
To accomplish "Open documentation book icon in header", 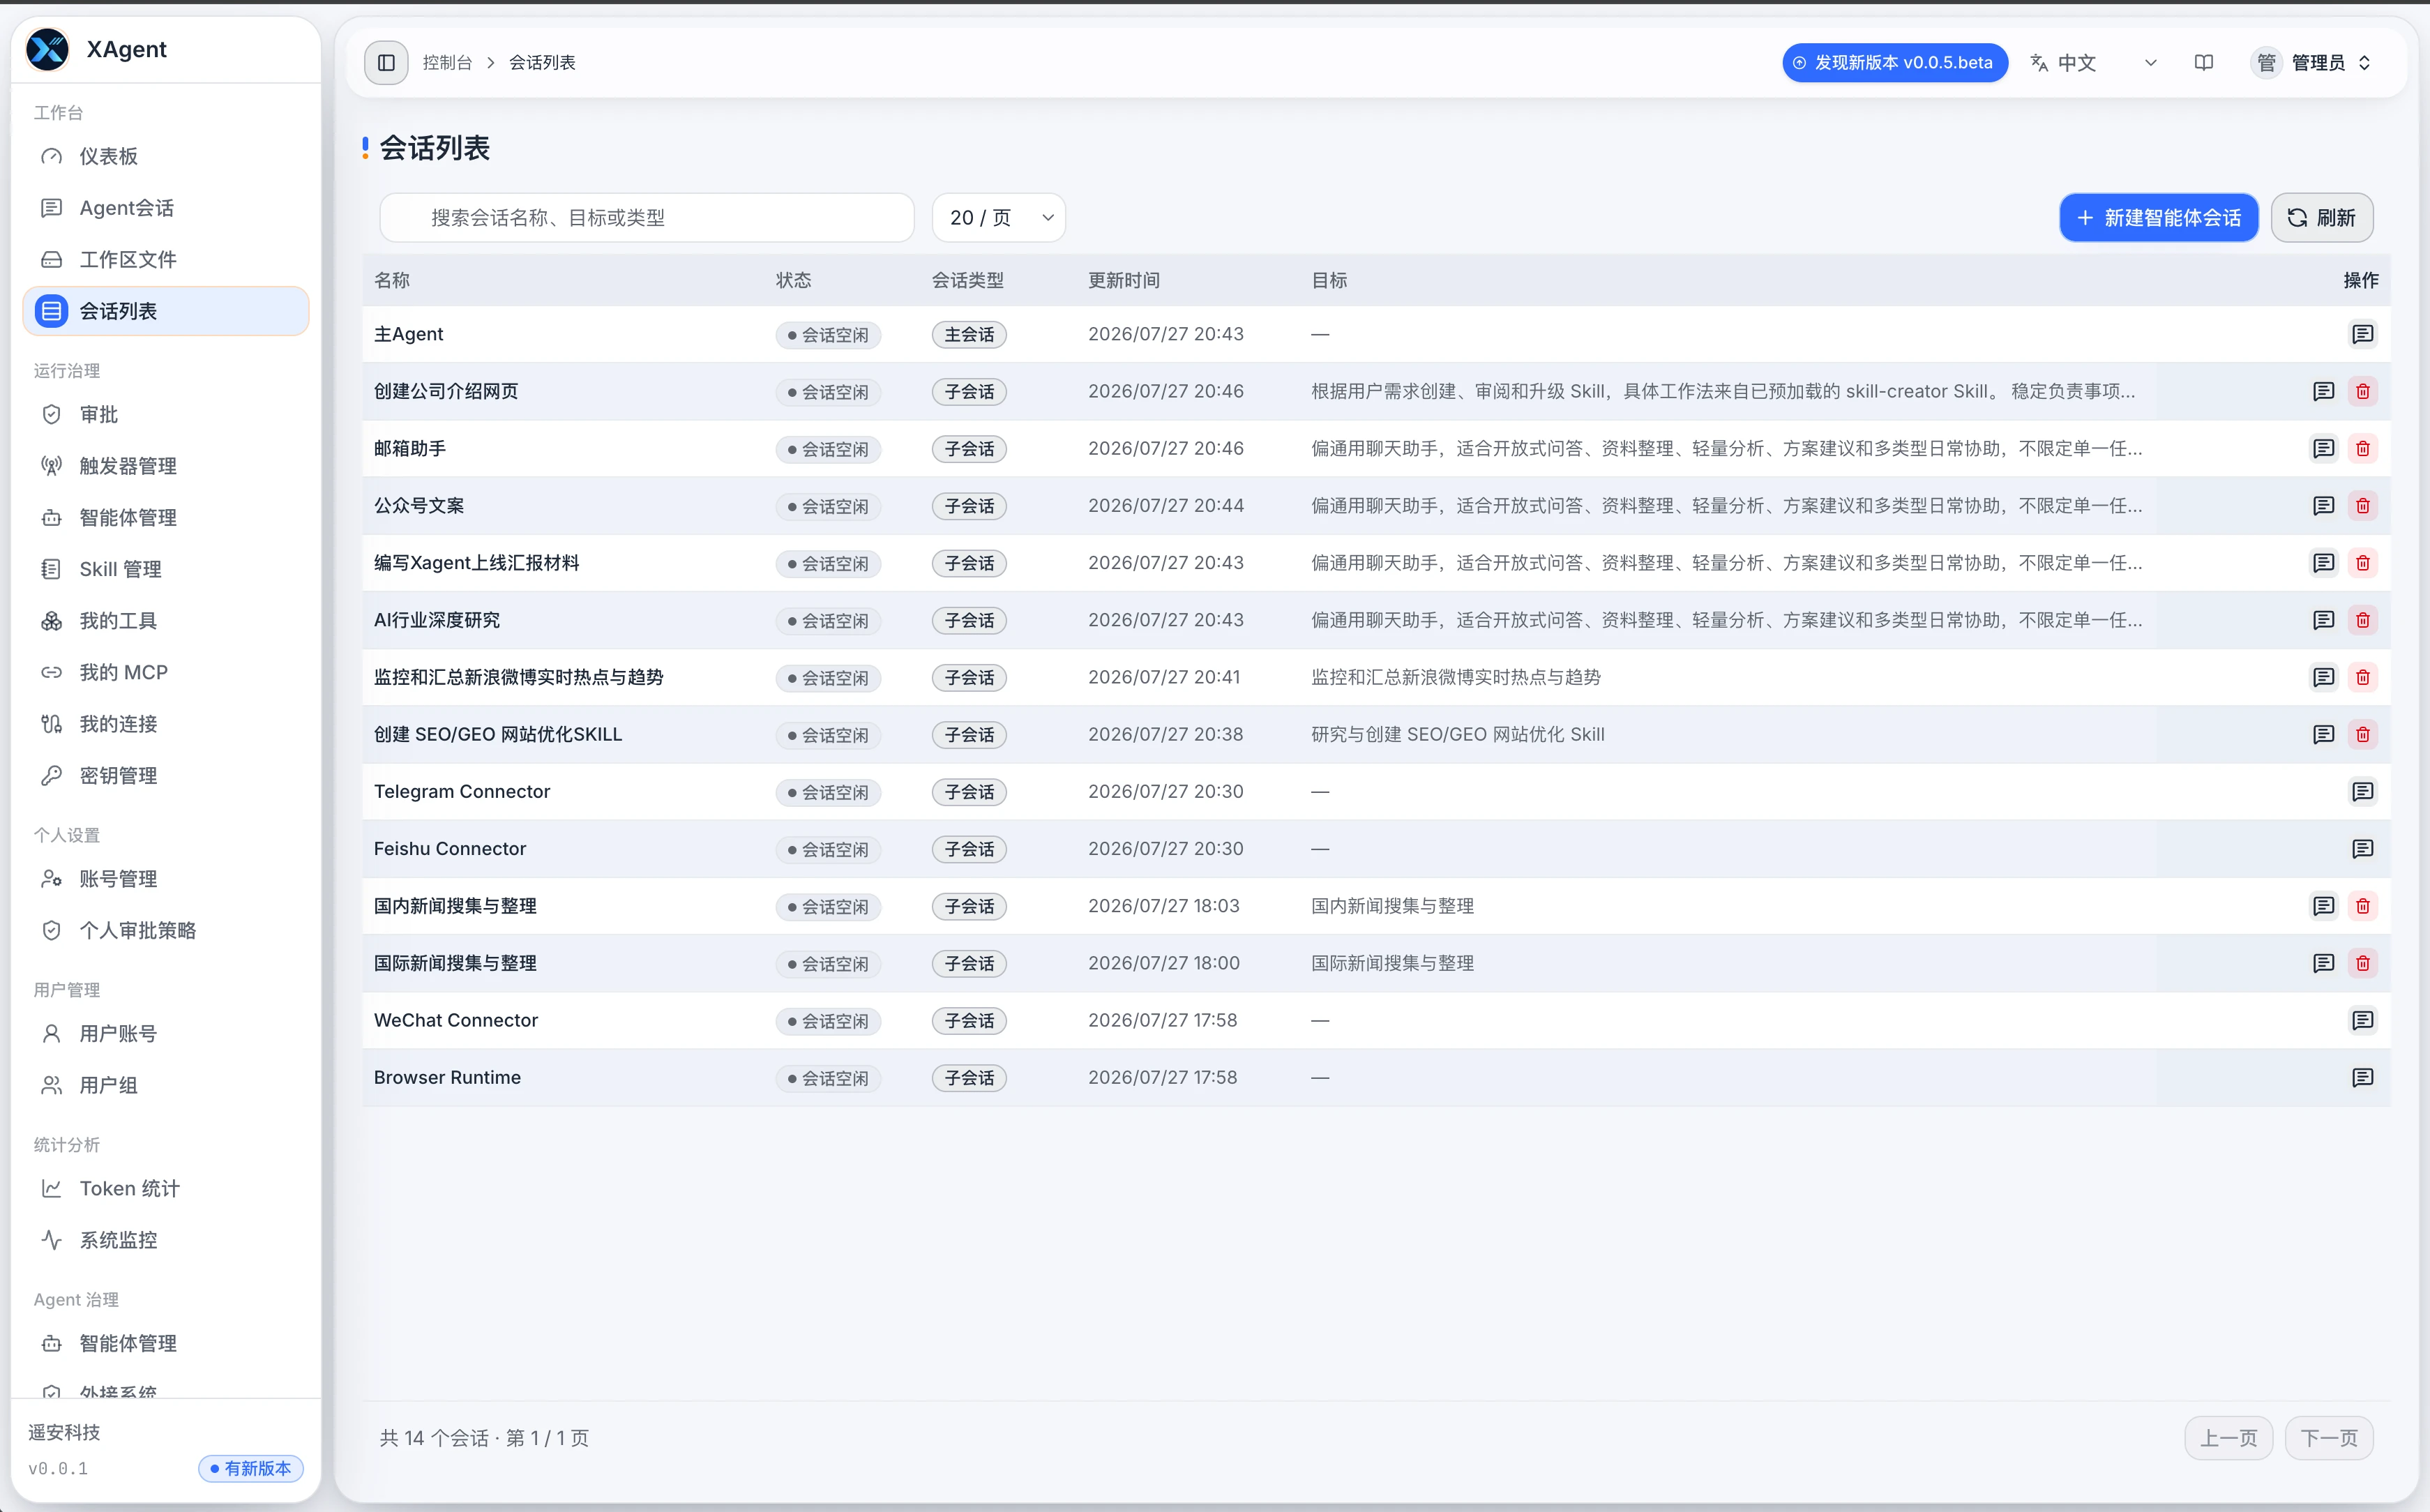I will pos(2203,62).
